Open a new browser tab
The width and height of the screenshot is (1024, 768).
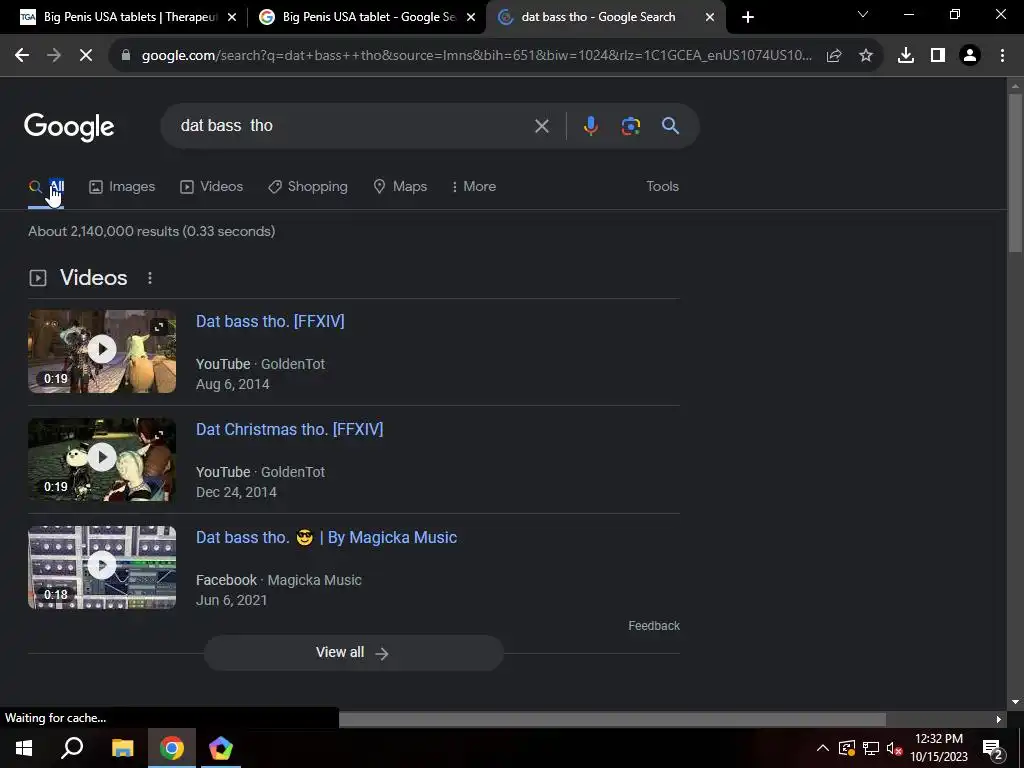point(748,17)
